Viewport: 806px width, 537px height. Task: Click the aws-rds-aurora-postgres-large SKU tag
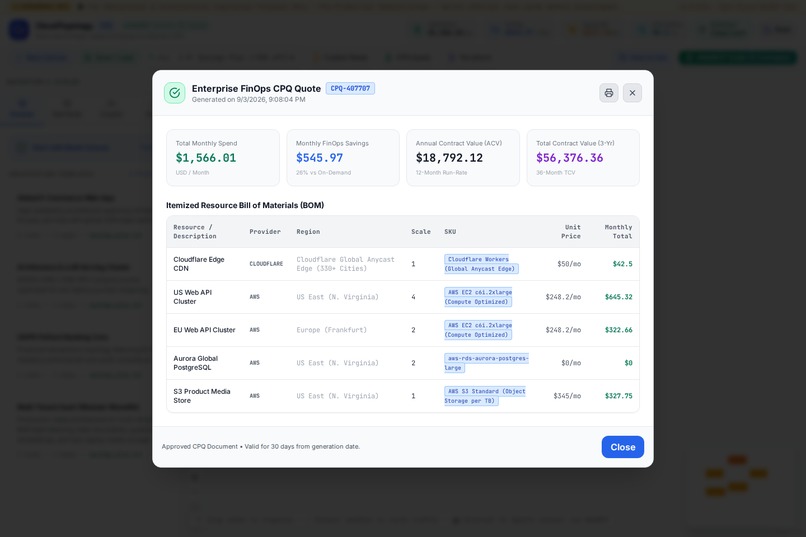[486, 363]
